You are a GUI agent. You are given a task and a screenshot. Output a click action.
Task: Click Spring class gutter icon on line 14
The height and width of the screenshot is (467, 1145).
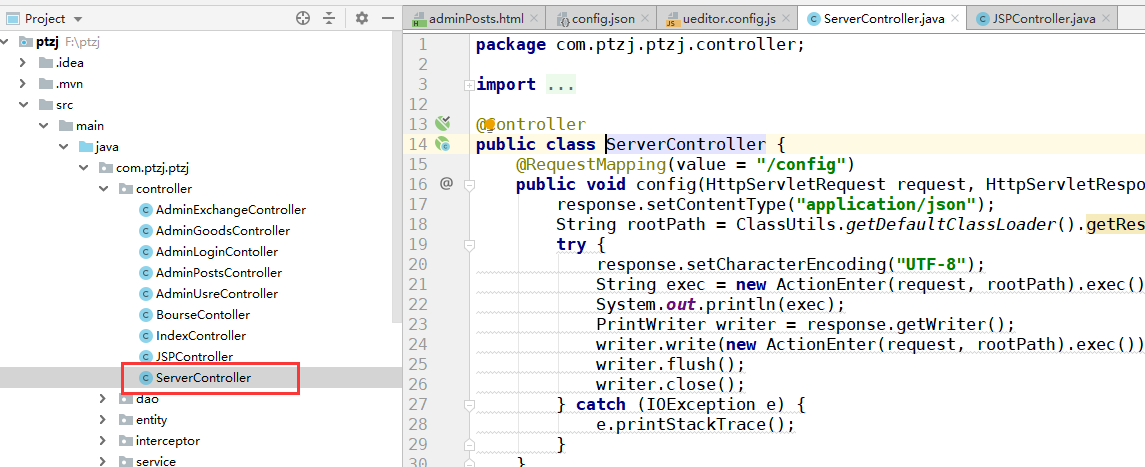[x=443, y=144]
